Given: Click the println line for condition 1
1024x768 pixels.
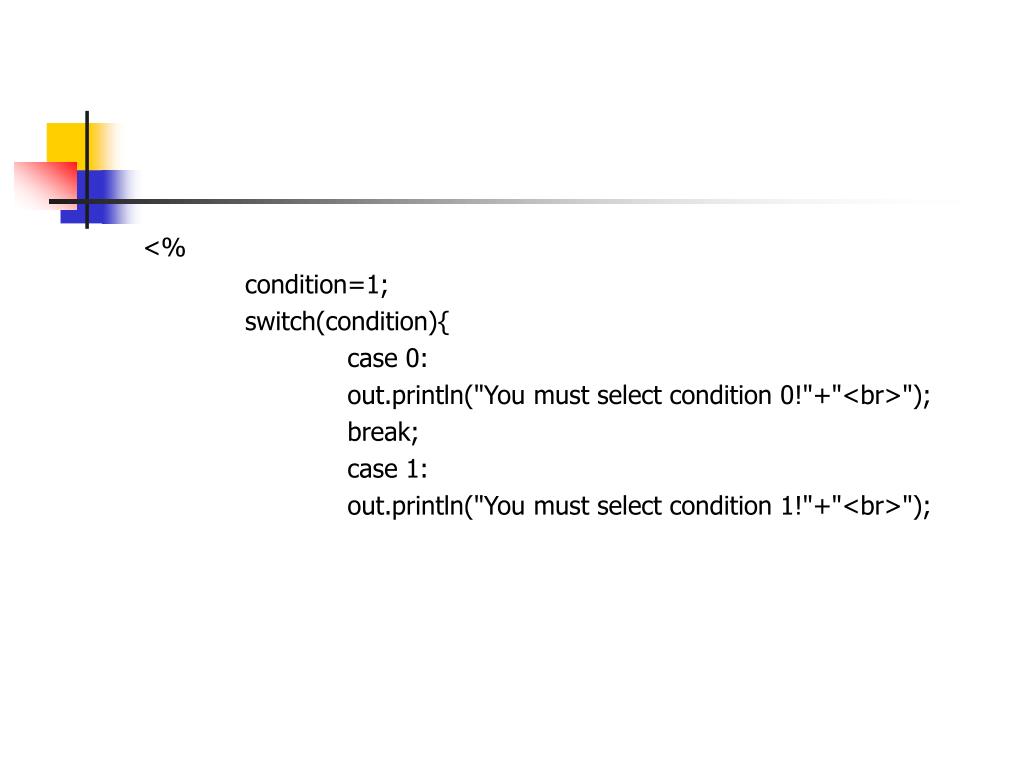Looking at the screenshot, I should coord(639,506).
